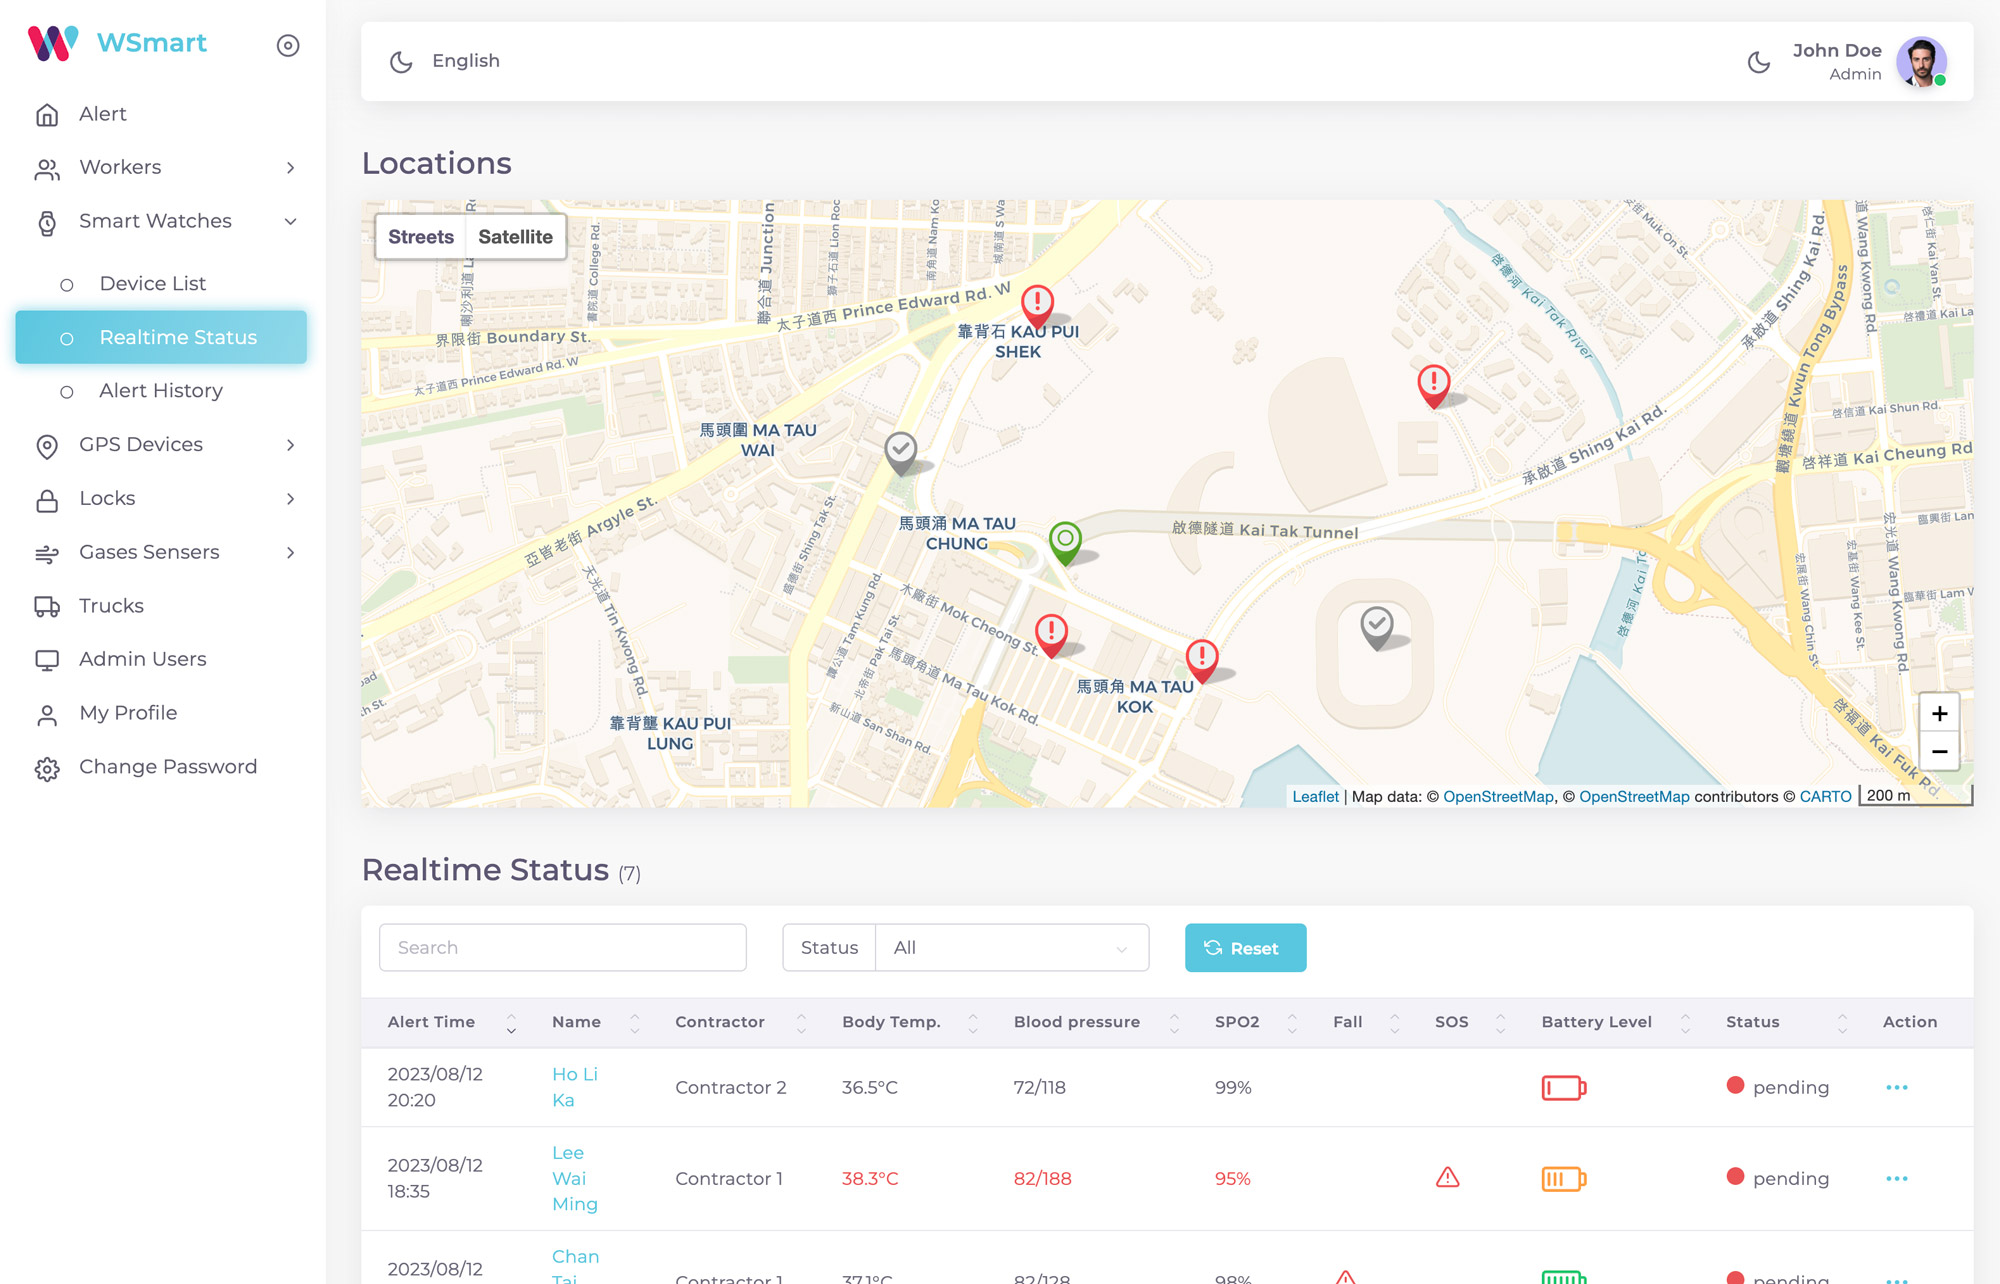Click the Change Password gear icon
The image size is (2000, 1284).
(47, 769)
